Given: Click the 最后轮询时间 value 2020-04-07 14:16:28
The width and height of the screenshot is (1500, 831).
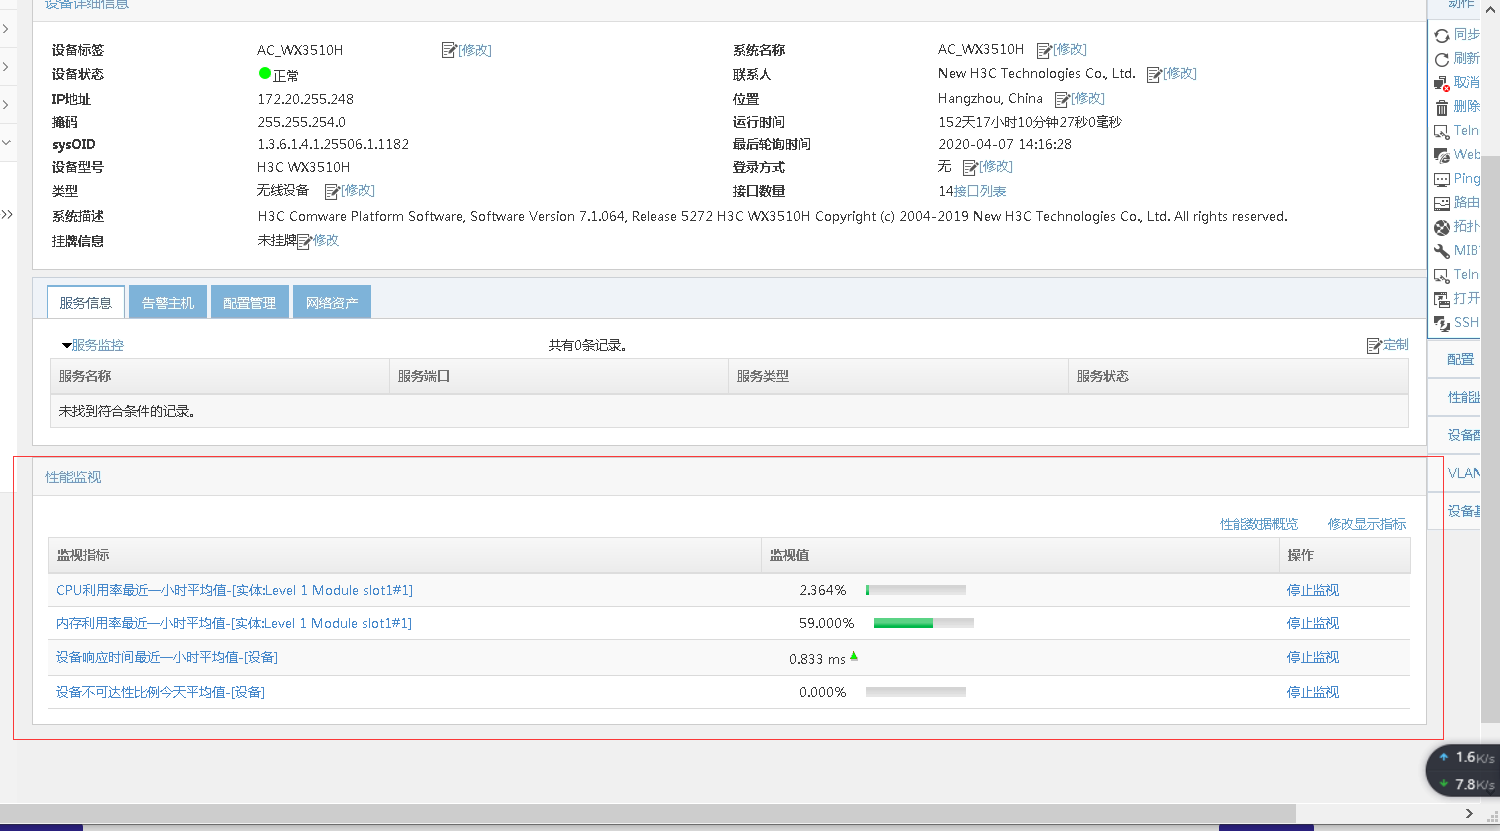Looking at the screenshot, I should point(1005,144).
